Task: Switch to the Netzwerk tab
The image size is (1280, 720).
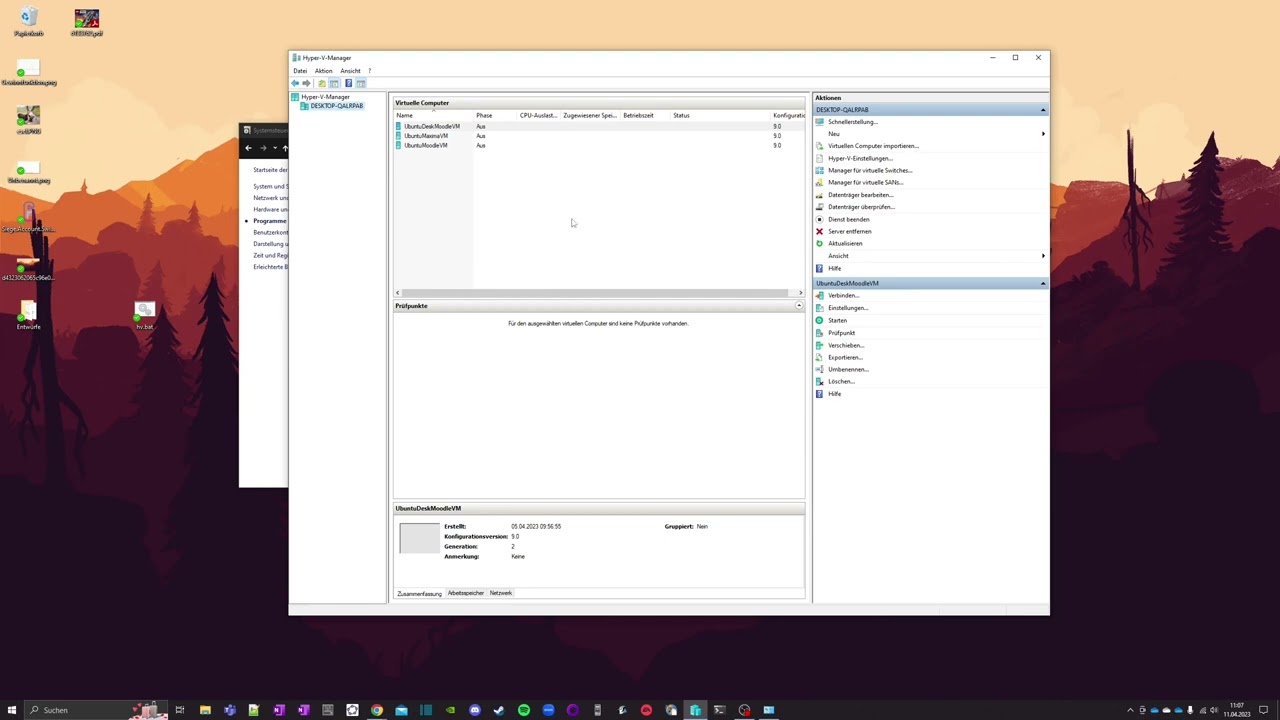Action: pos(501,593)
